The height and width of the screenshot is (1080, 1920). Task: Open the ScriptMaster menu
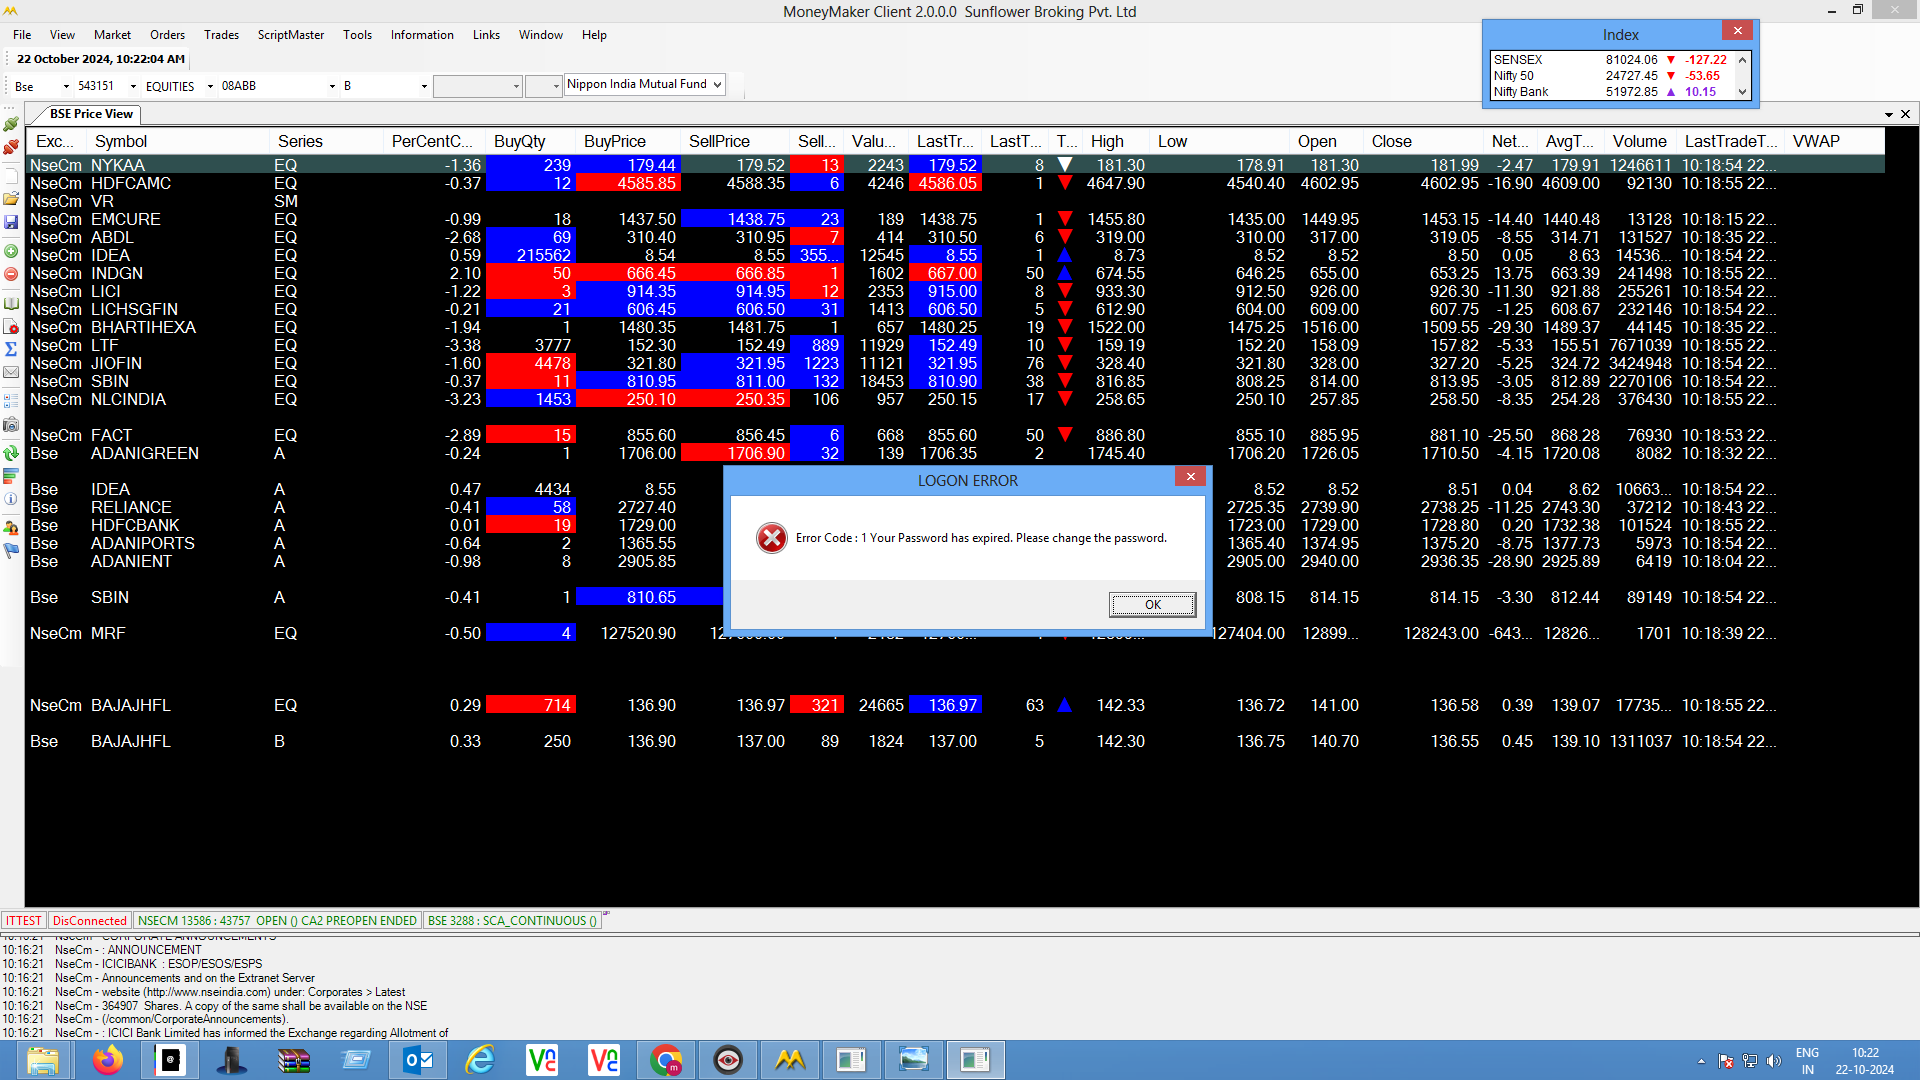[290, 35]
